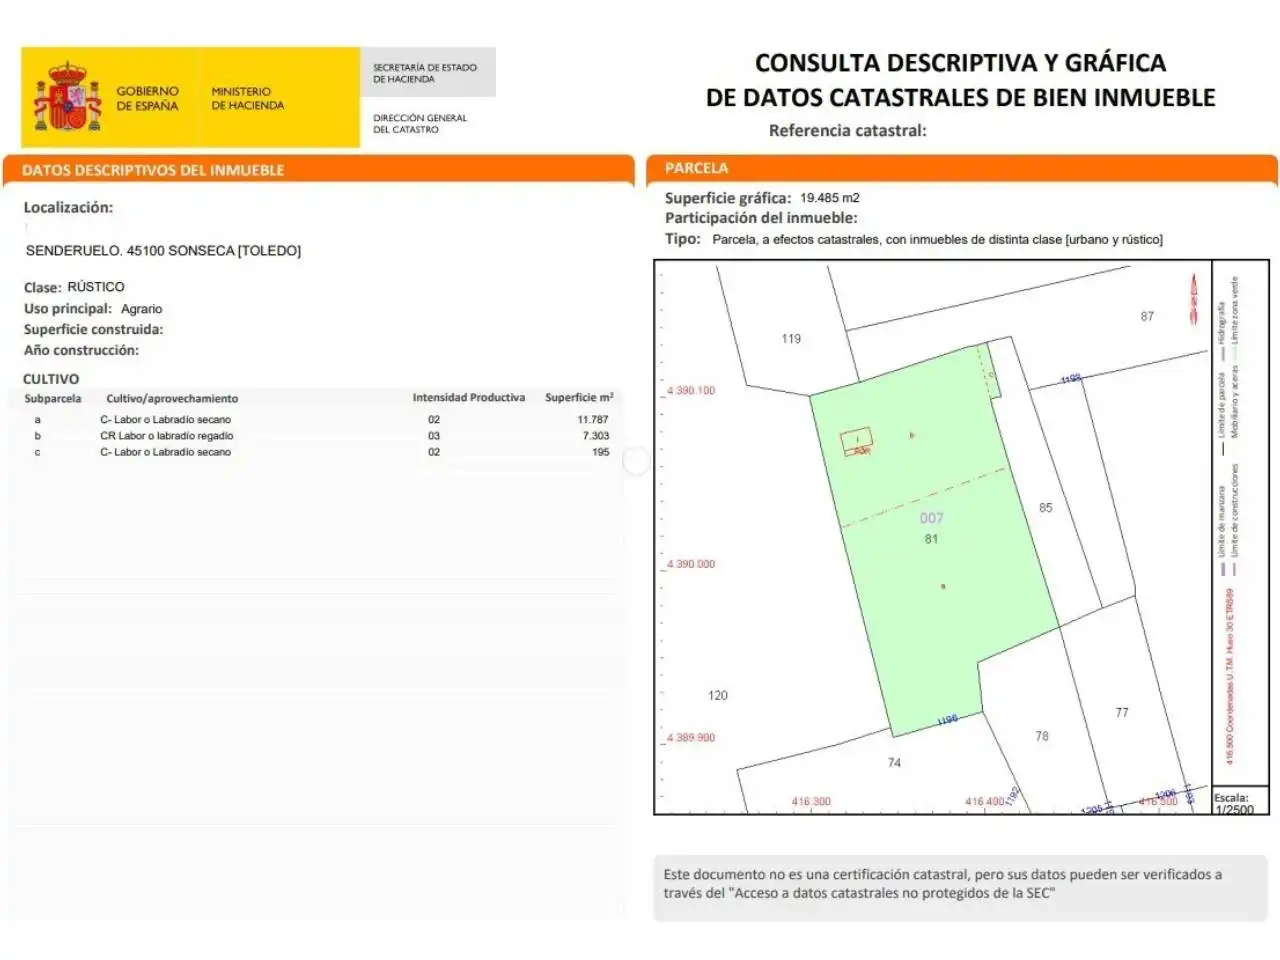
Task: Click the Tipo parcel description text
Action: coord(937,240)
